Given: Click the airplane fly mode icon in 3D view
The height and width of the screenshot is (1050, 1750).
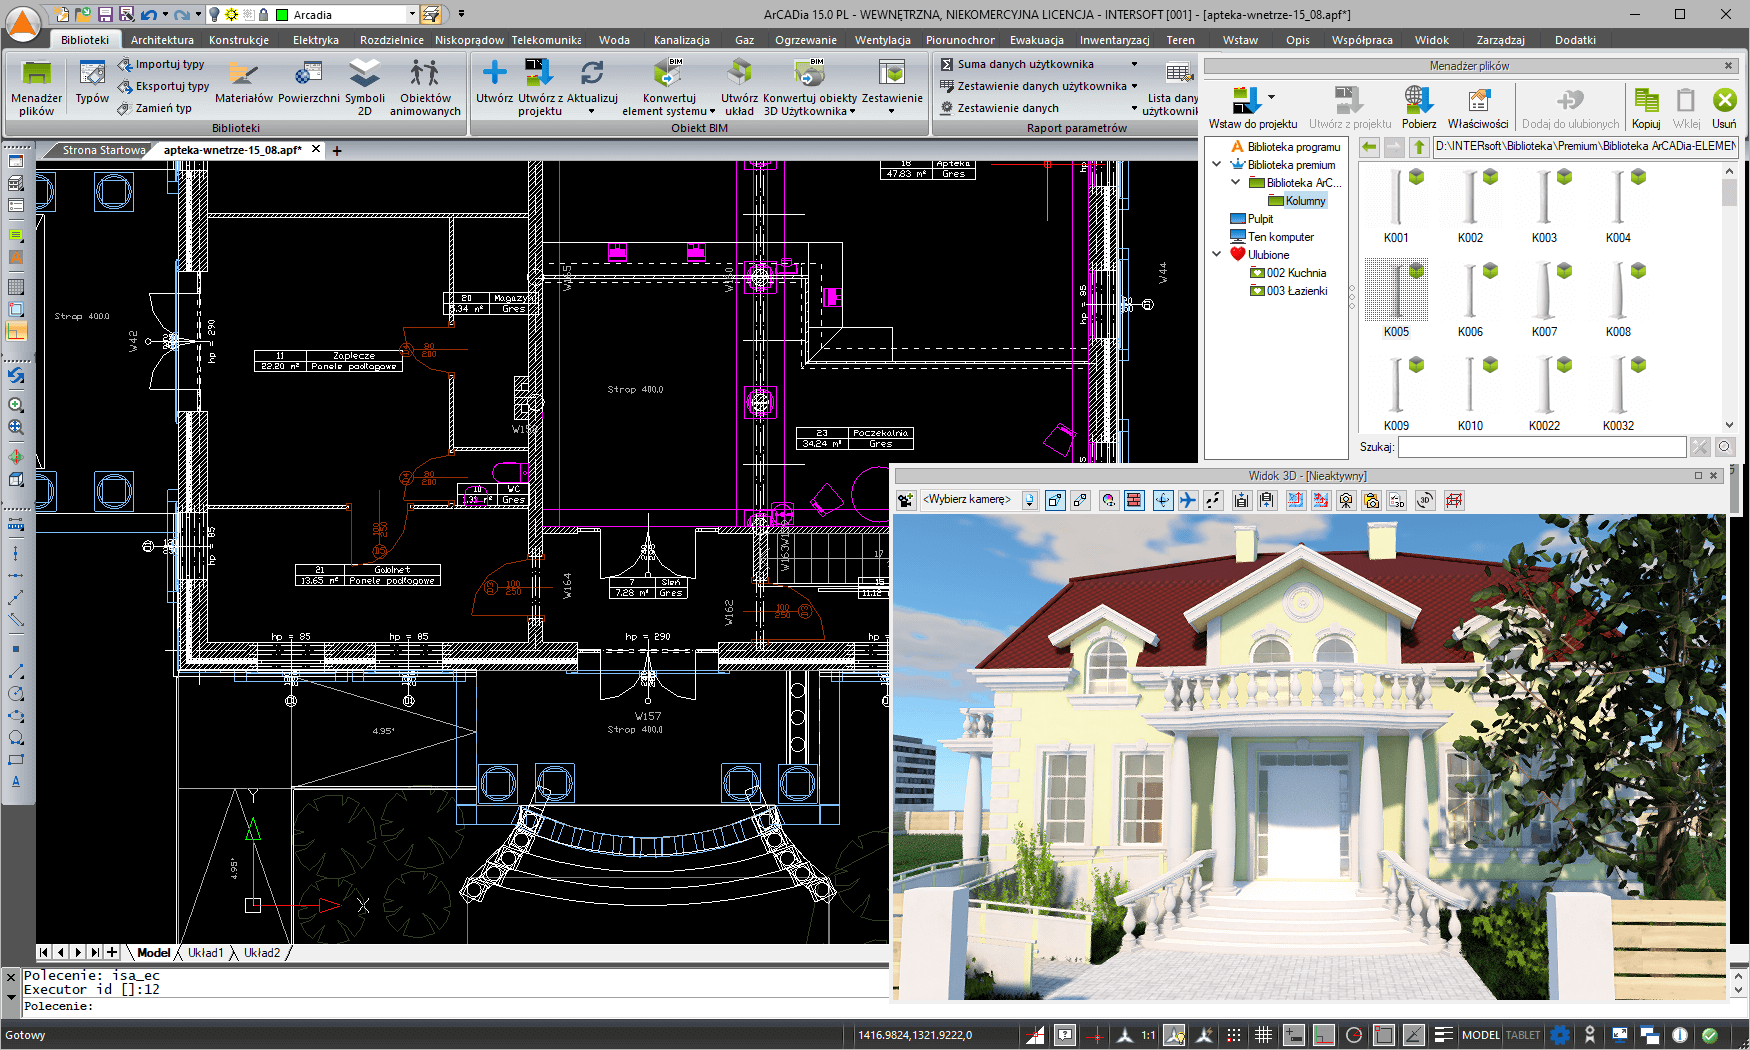Looking at the screenshot, I should click(1187, 500).
